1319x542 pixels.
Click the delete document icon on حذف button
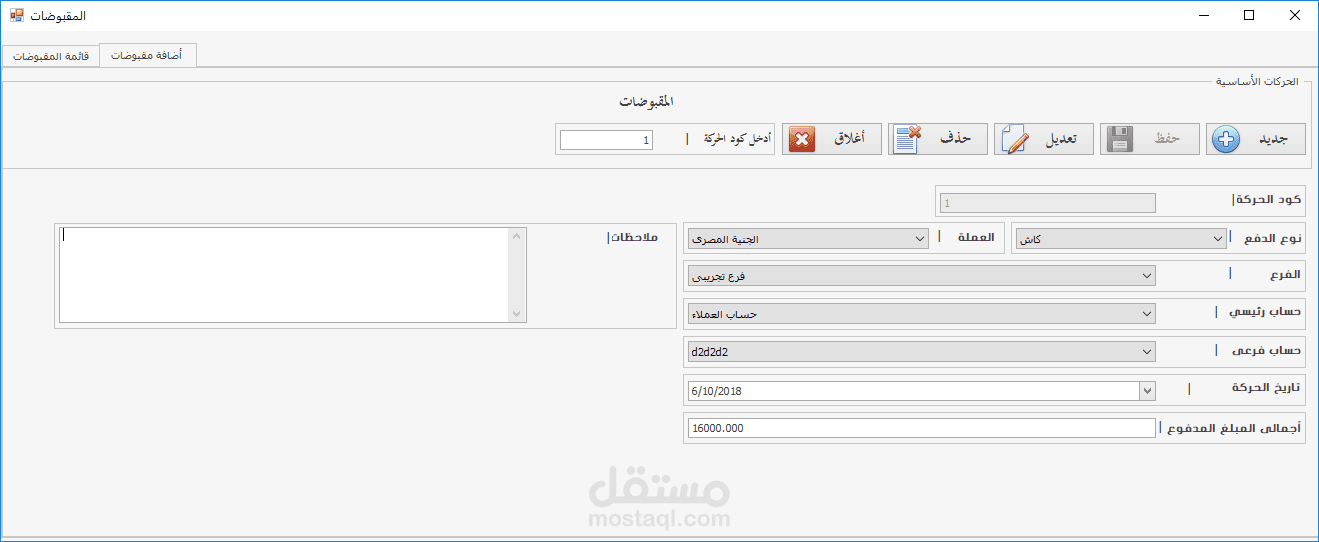tap(907, 140)
